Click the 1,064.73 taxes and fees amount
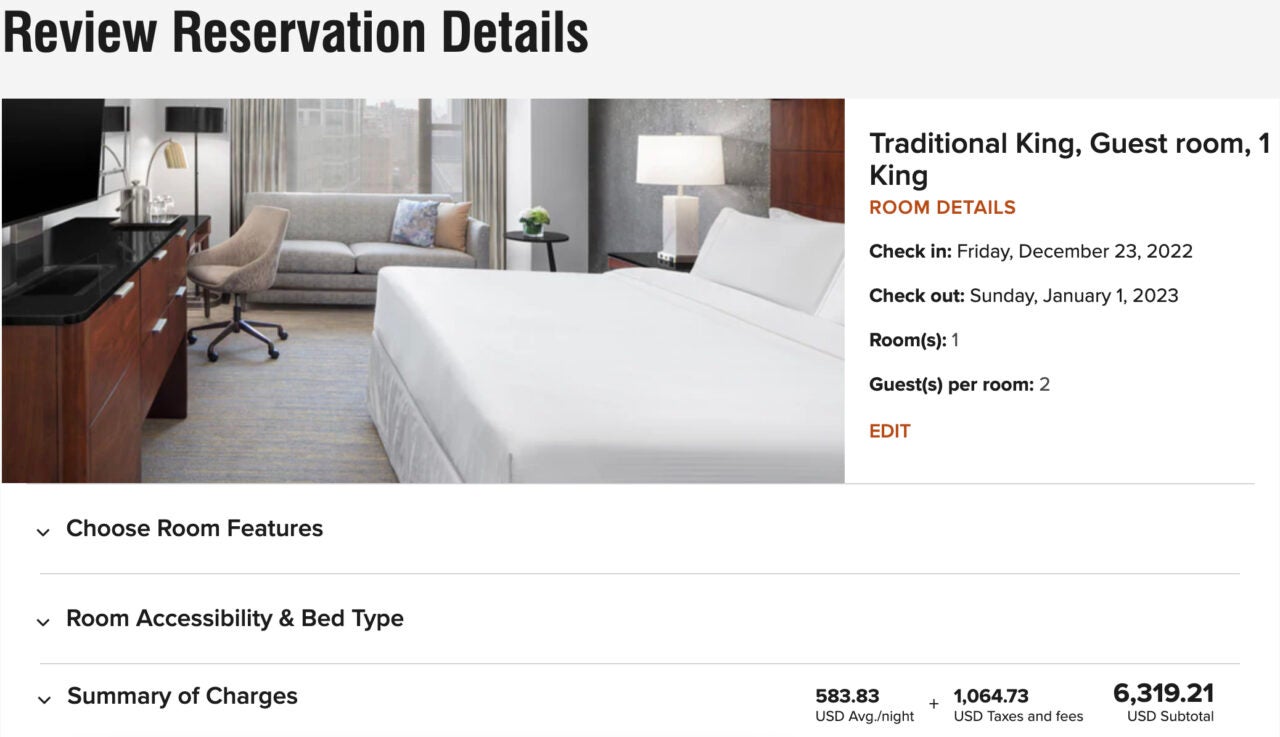Screen dimensions: 1280x737 point(991,696)
